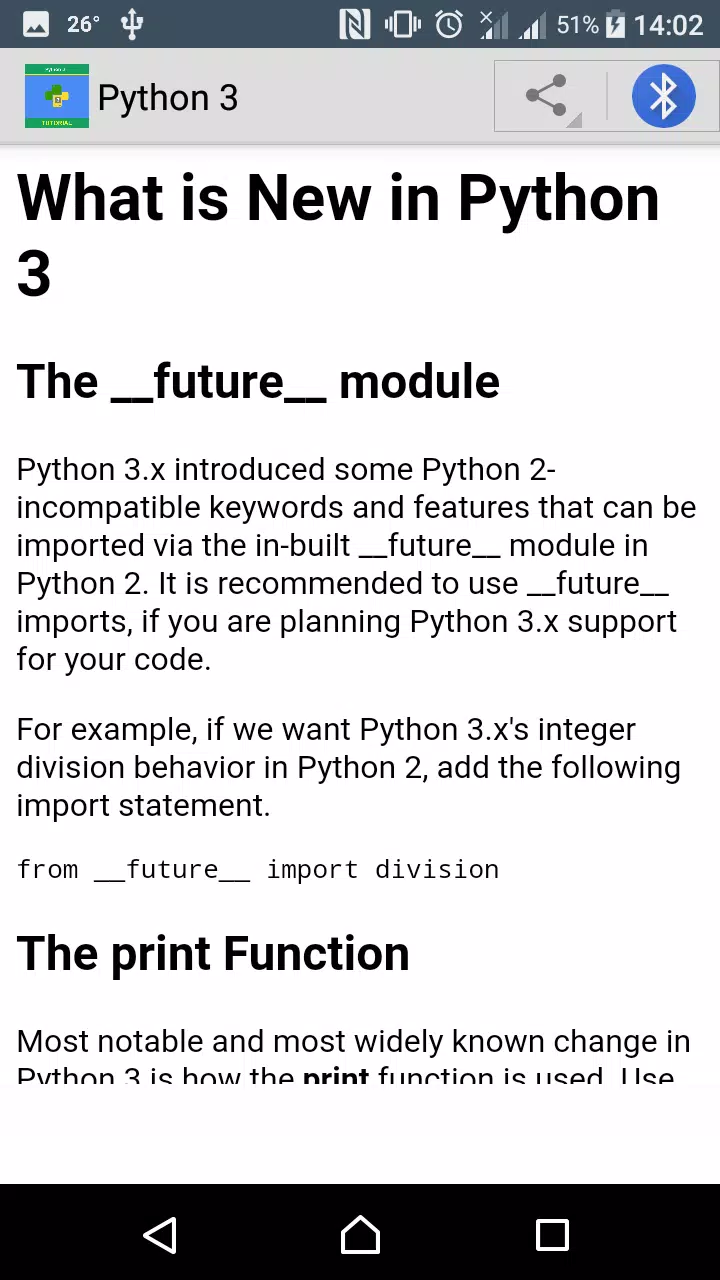
Task: Tap the USB connection status icon
Action: pos(132,24)
